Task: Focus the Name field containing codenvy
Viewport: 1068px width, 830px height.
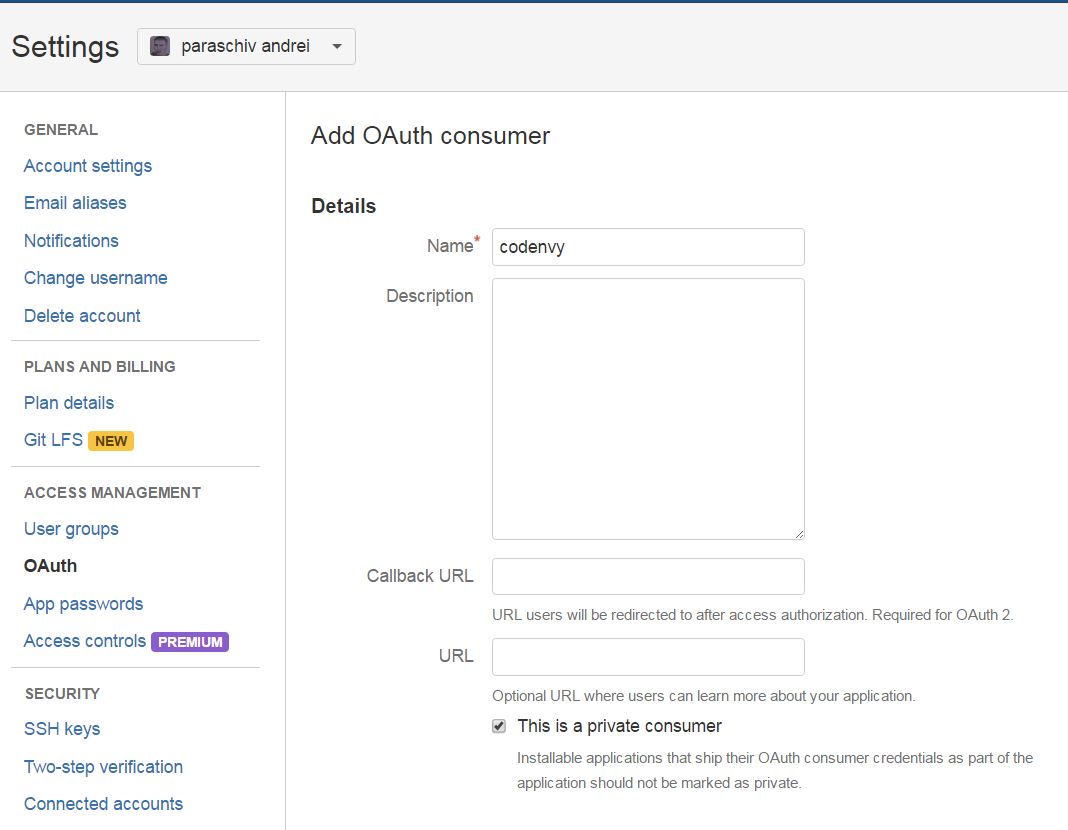Action: pyautogui.click(x=648, y=247)
